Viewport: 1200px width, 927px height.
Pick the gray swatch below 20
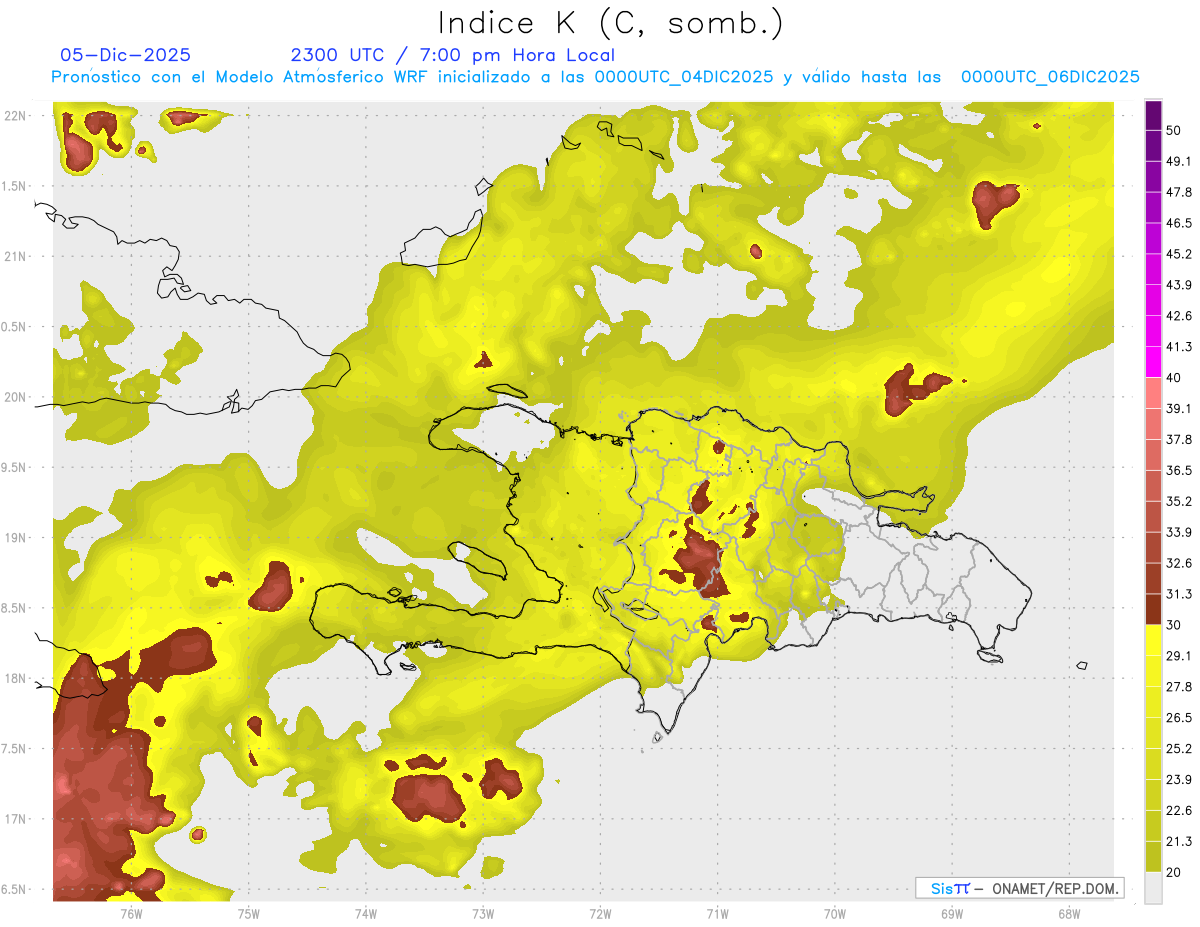1154,888
